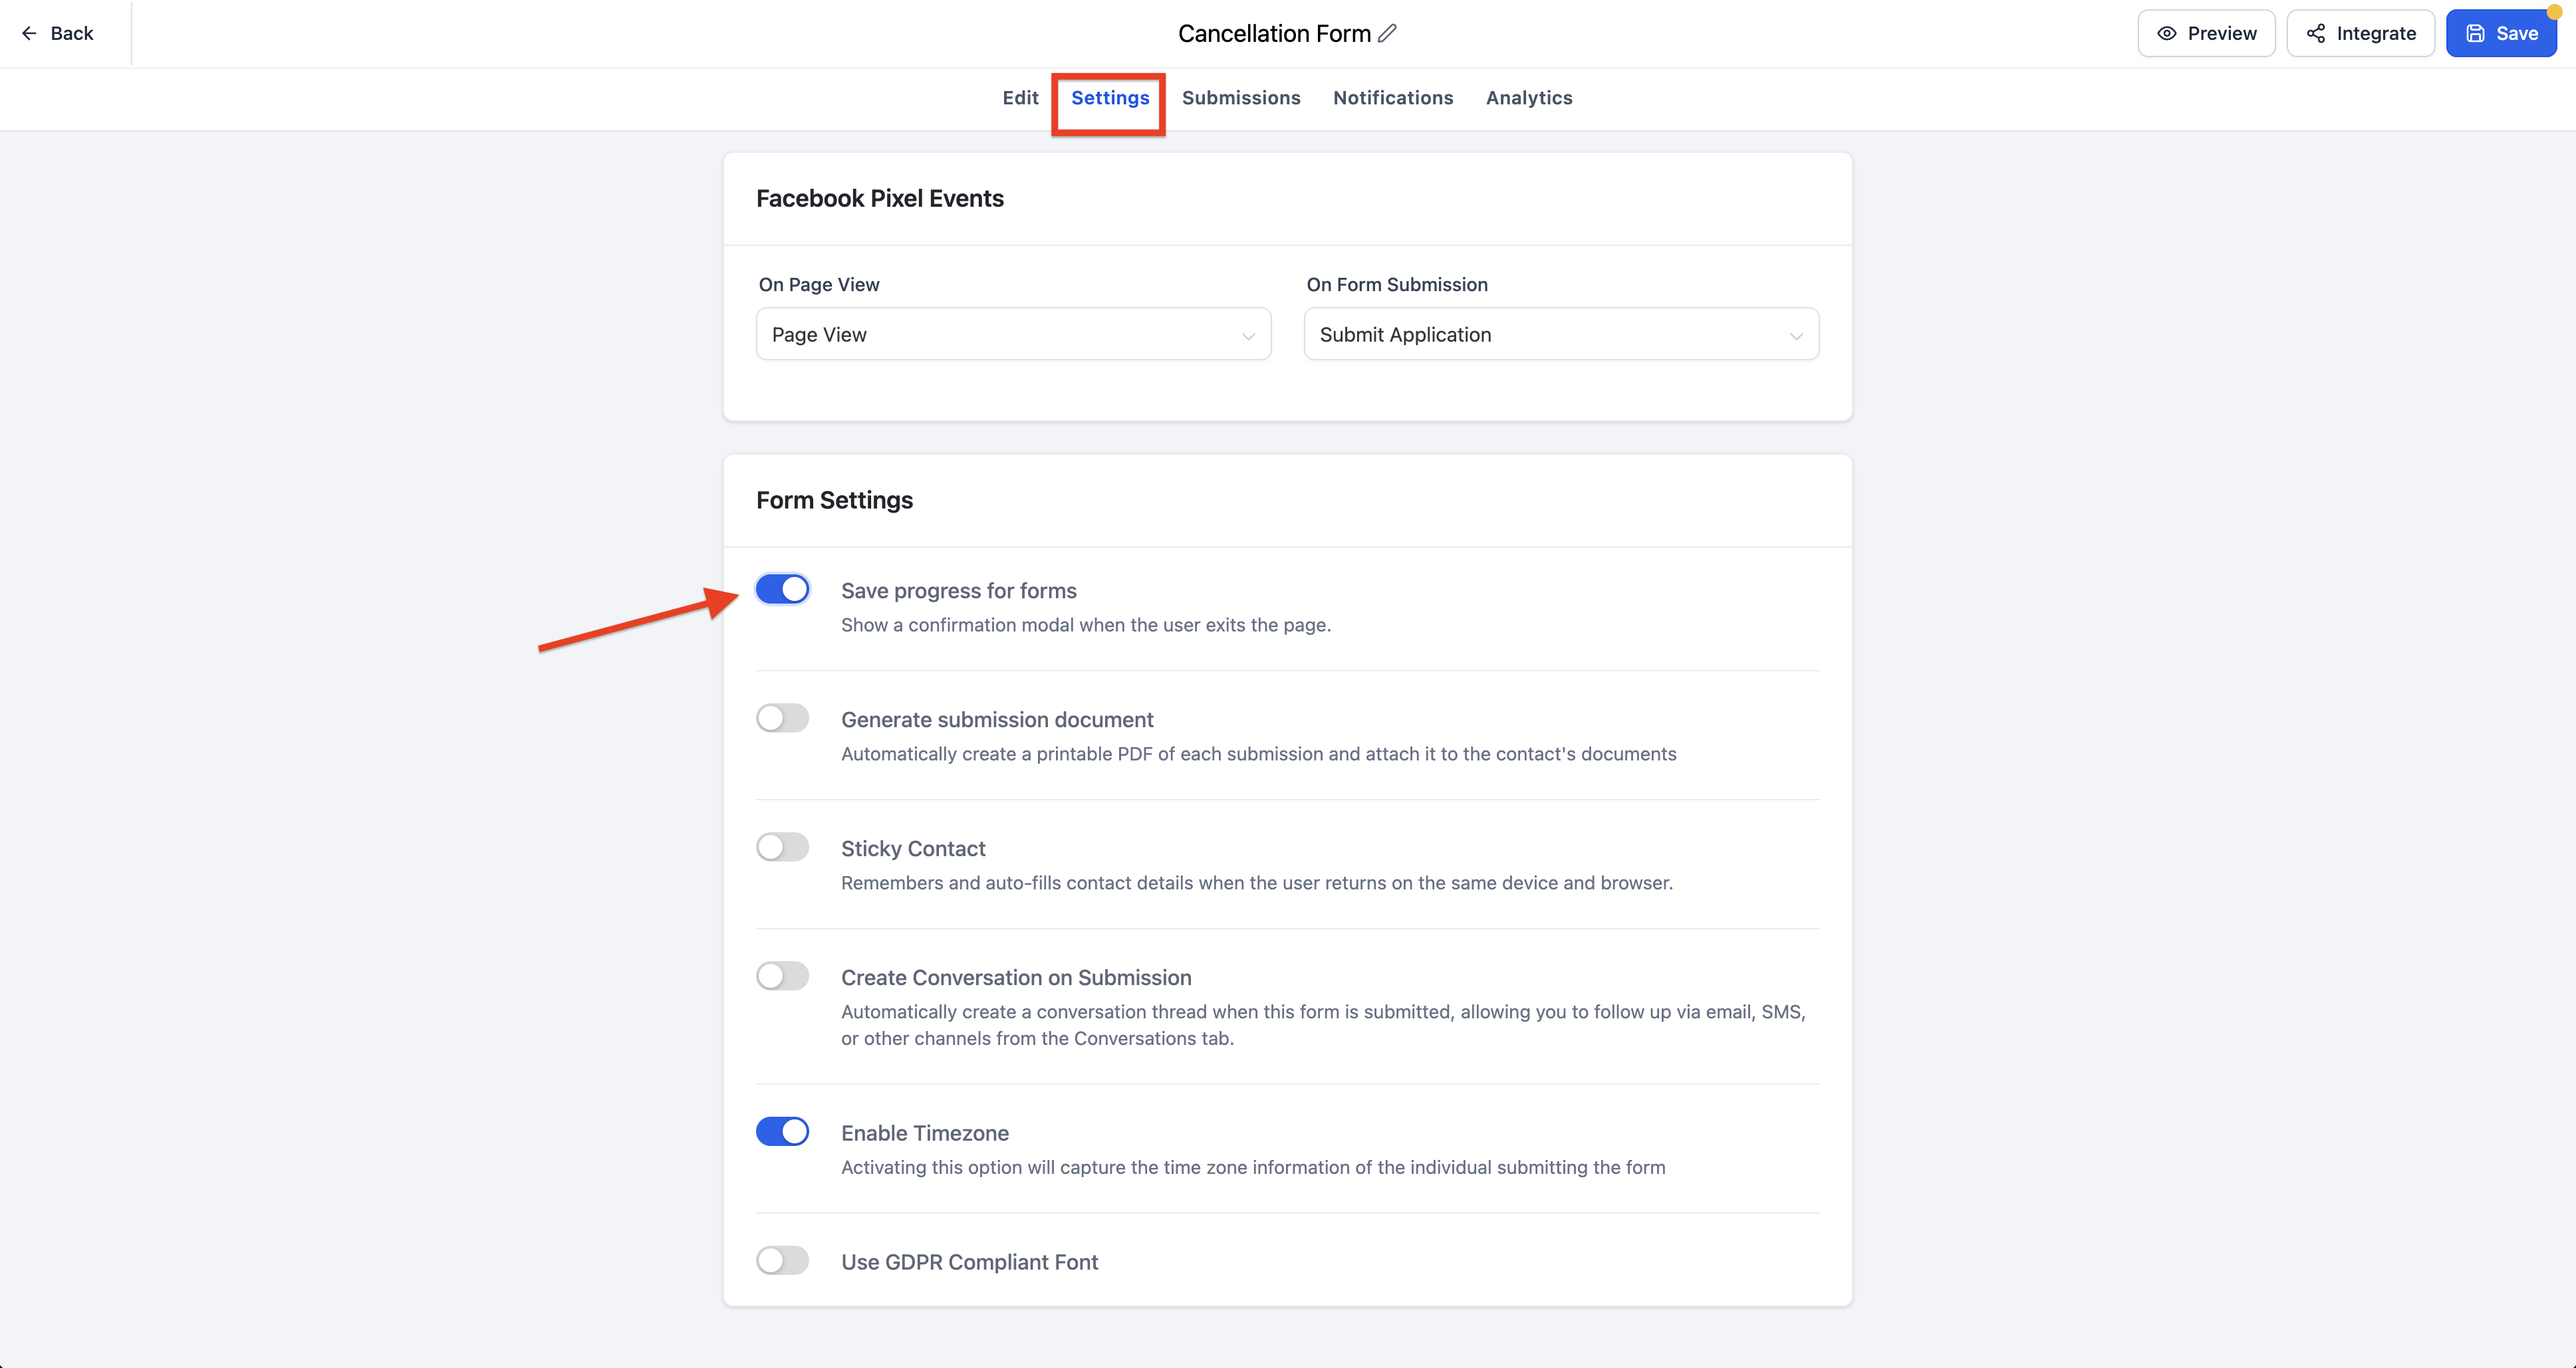The image size is (2576, 1368).
Task: Click the Preview button
Action: click(2206, 33)
